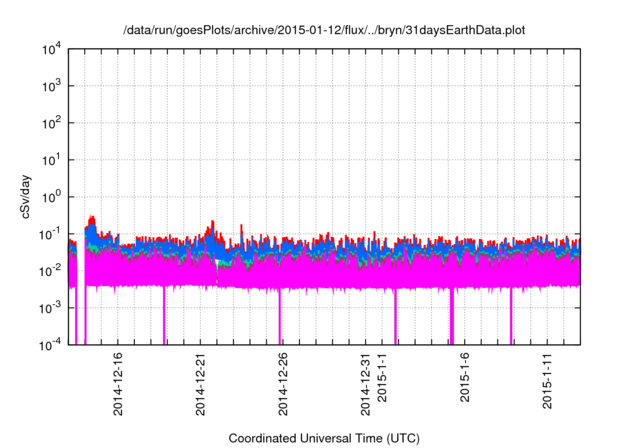Select the cSv/day y-axis label

pos(26,197)
